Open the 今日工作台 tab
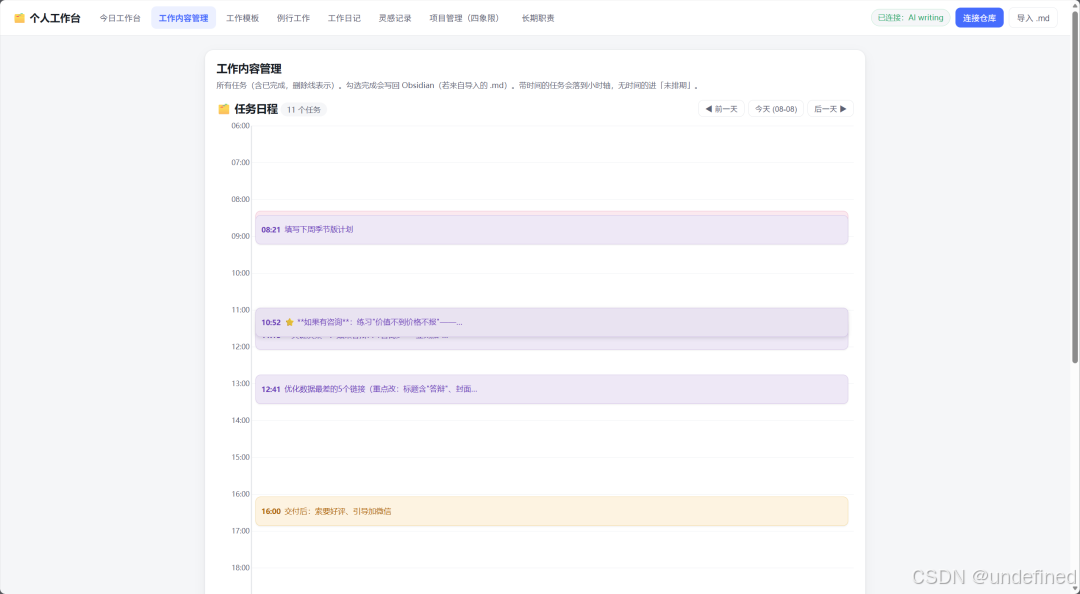Viewport: 1080px width, 594px height. click(x=120, y=18)
